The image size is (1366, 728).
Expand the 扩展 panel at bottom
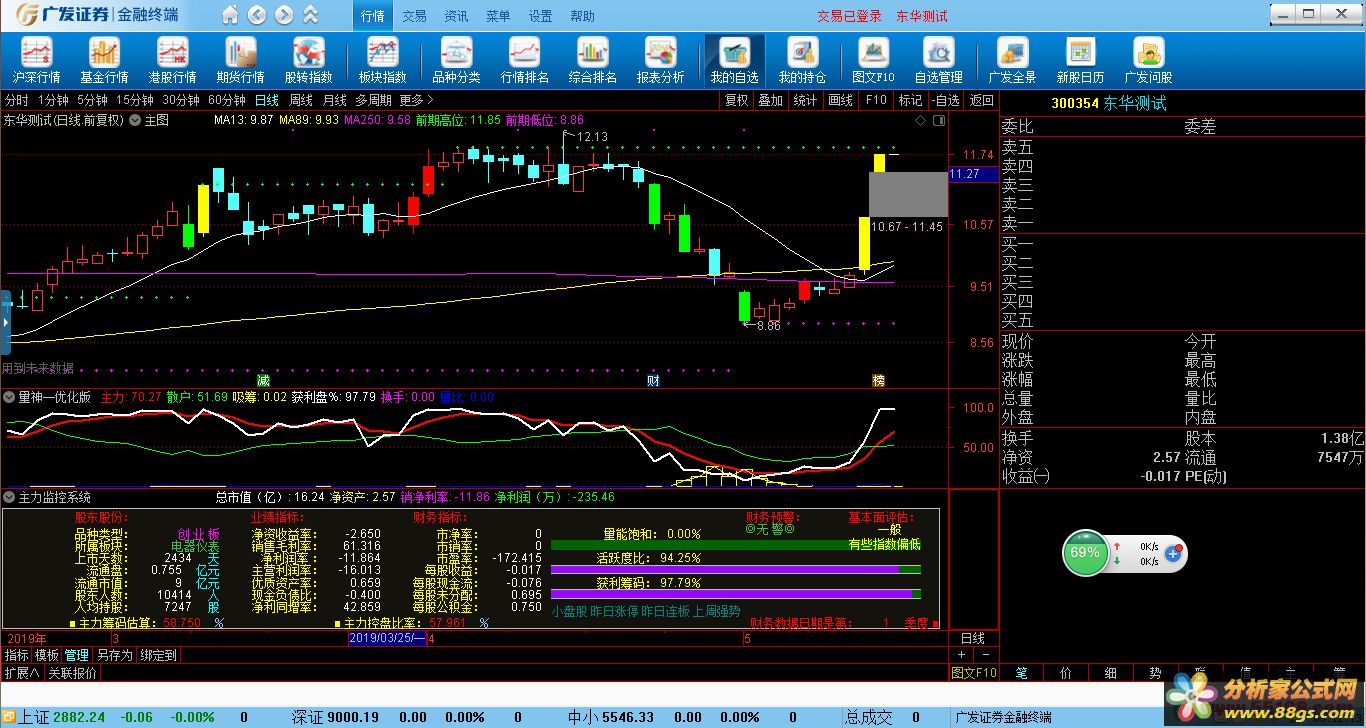(21, 674)
